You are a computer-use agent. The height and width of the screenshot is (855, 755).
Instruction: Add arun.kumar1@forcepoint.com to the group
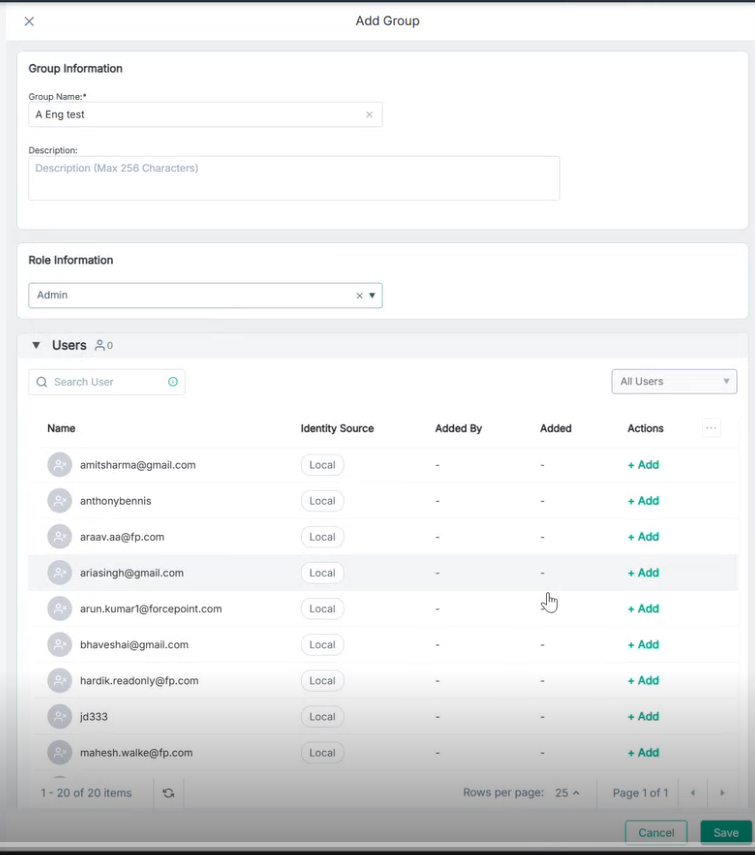click(x=643, y=609)
